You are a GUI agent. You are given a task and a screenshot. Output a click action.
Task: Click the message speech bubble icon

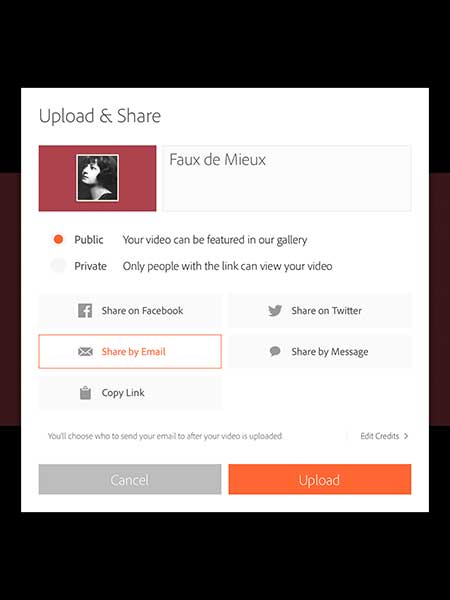[x=275, y=351]
